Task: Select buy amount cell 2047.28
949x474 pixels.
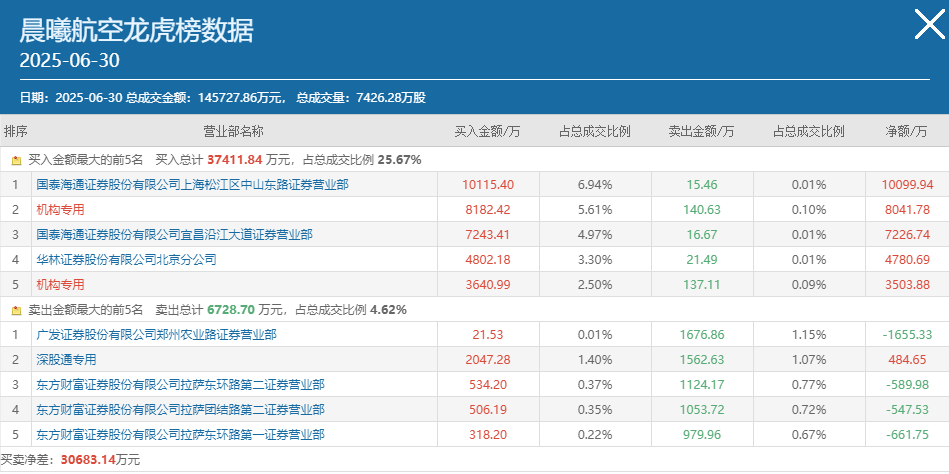Action: pyautogui.click(x=488, y=360)
